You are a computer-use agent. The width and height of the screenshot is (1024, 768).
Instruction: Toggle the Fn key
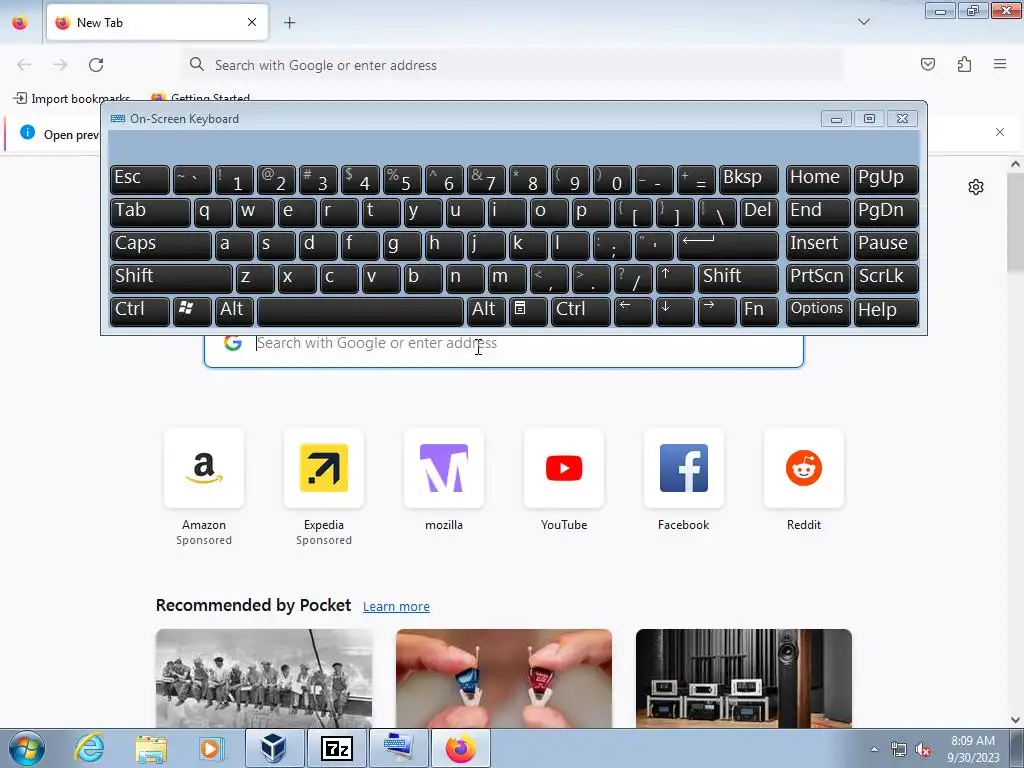759,311
